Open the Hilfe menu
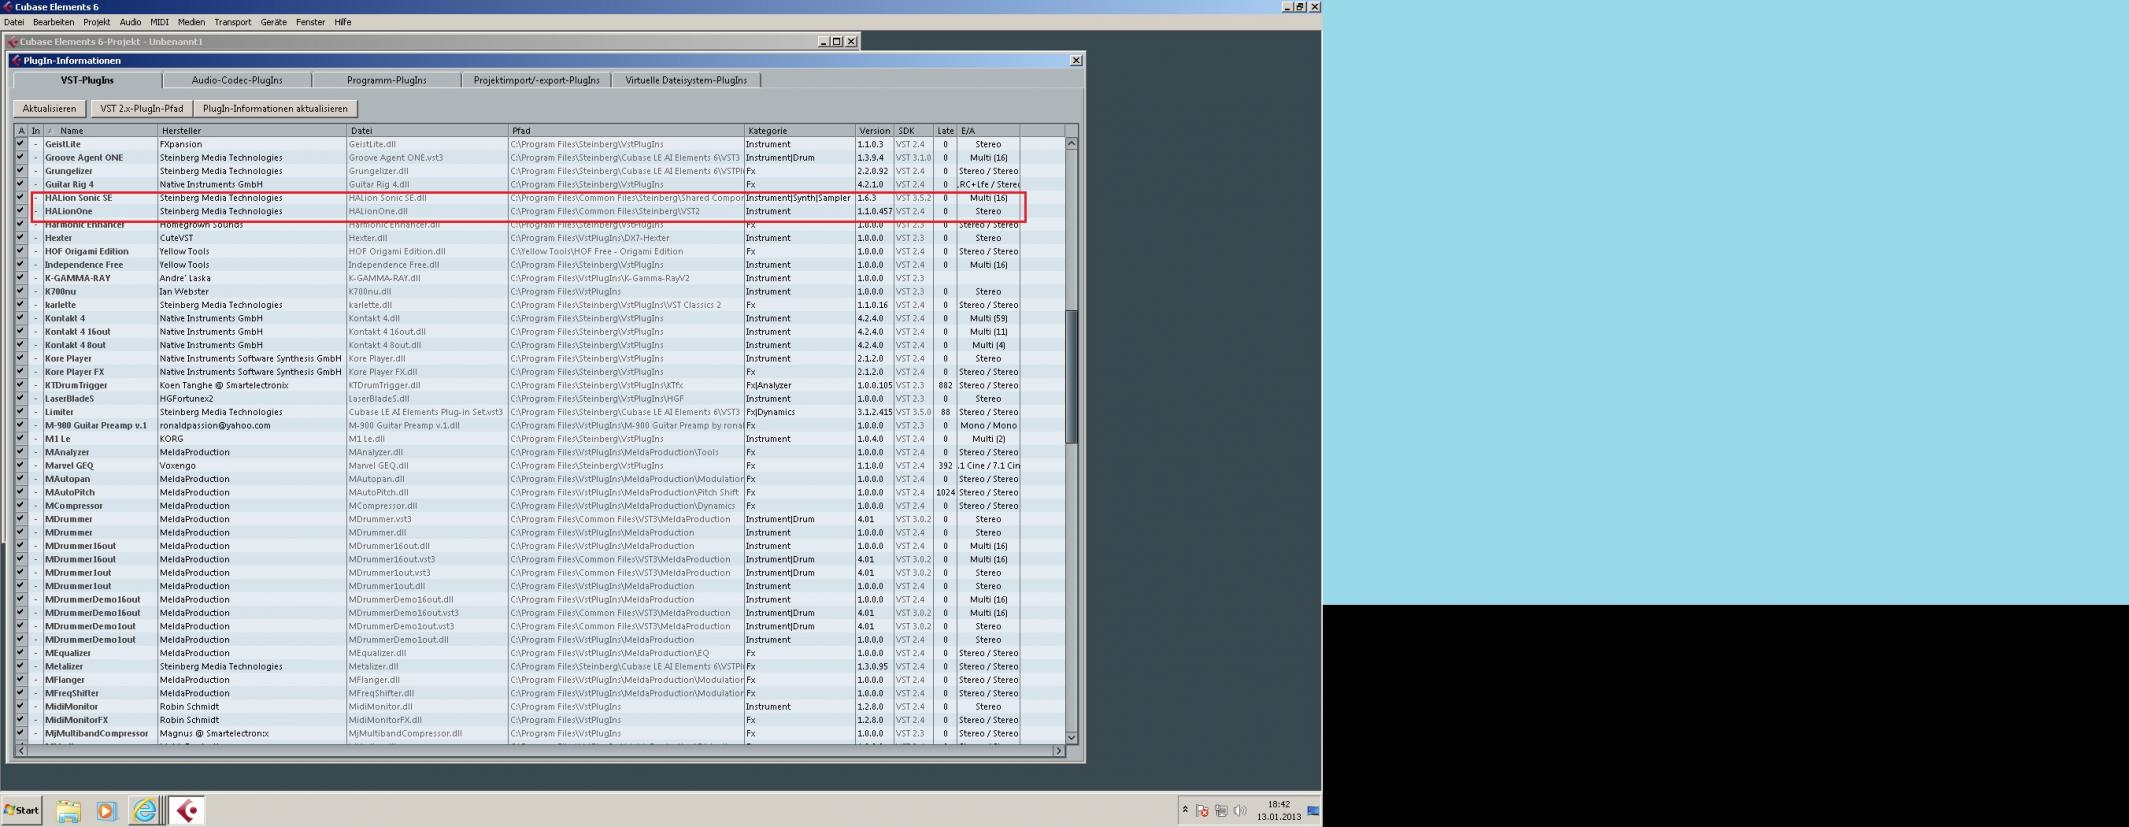The image size is (2129, 827). click(343, 22)
